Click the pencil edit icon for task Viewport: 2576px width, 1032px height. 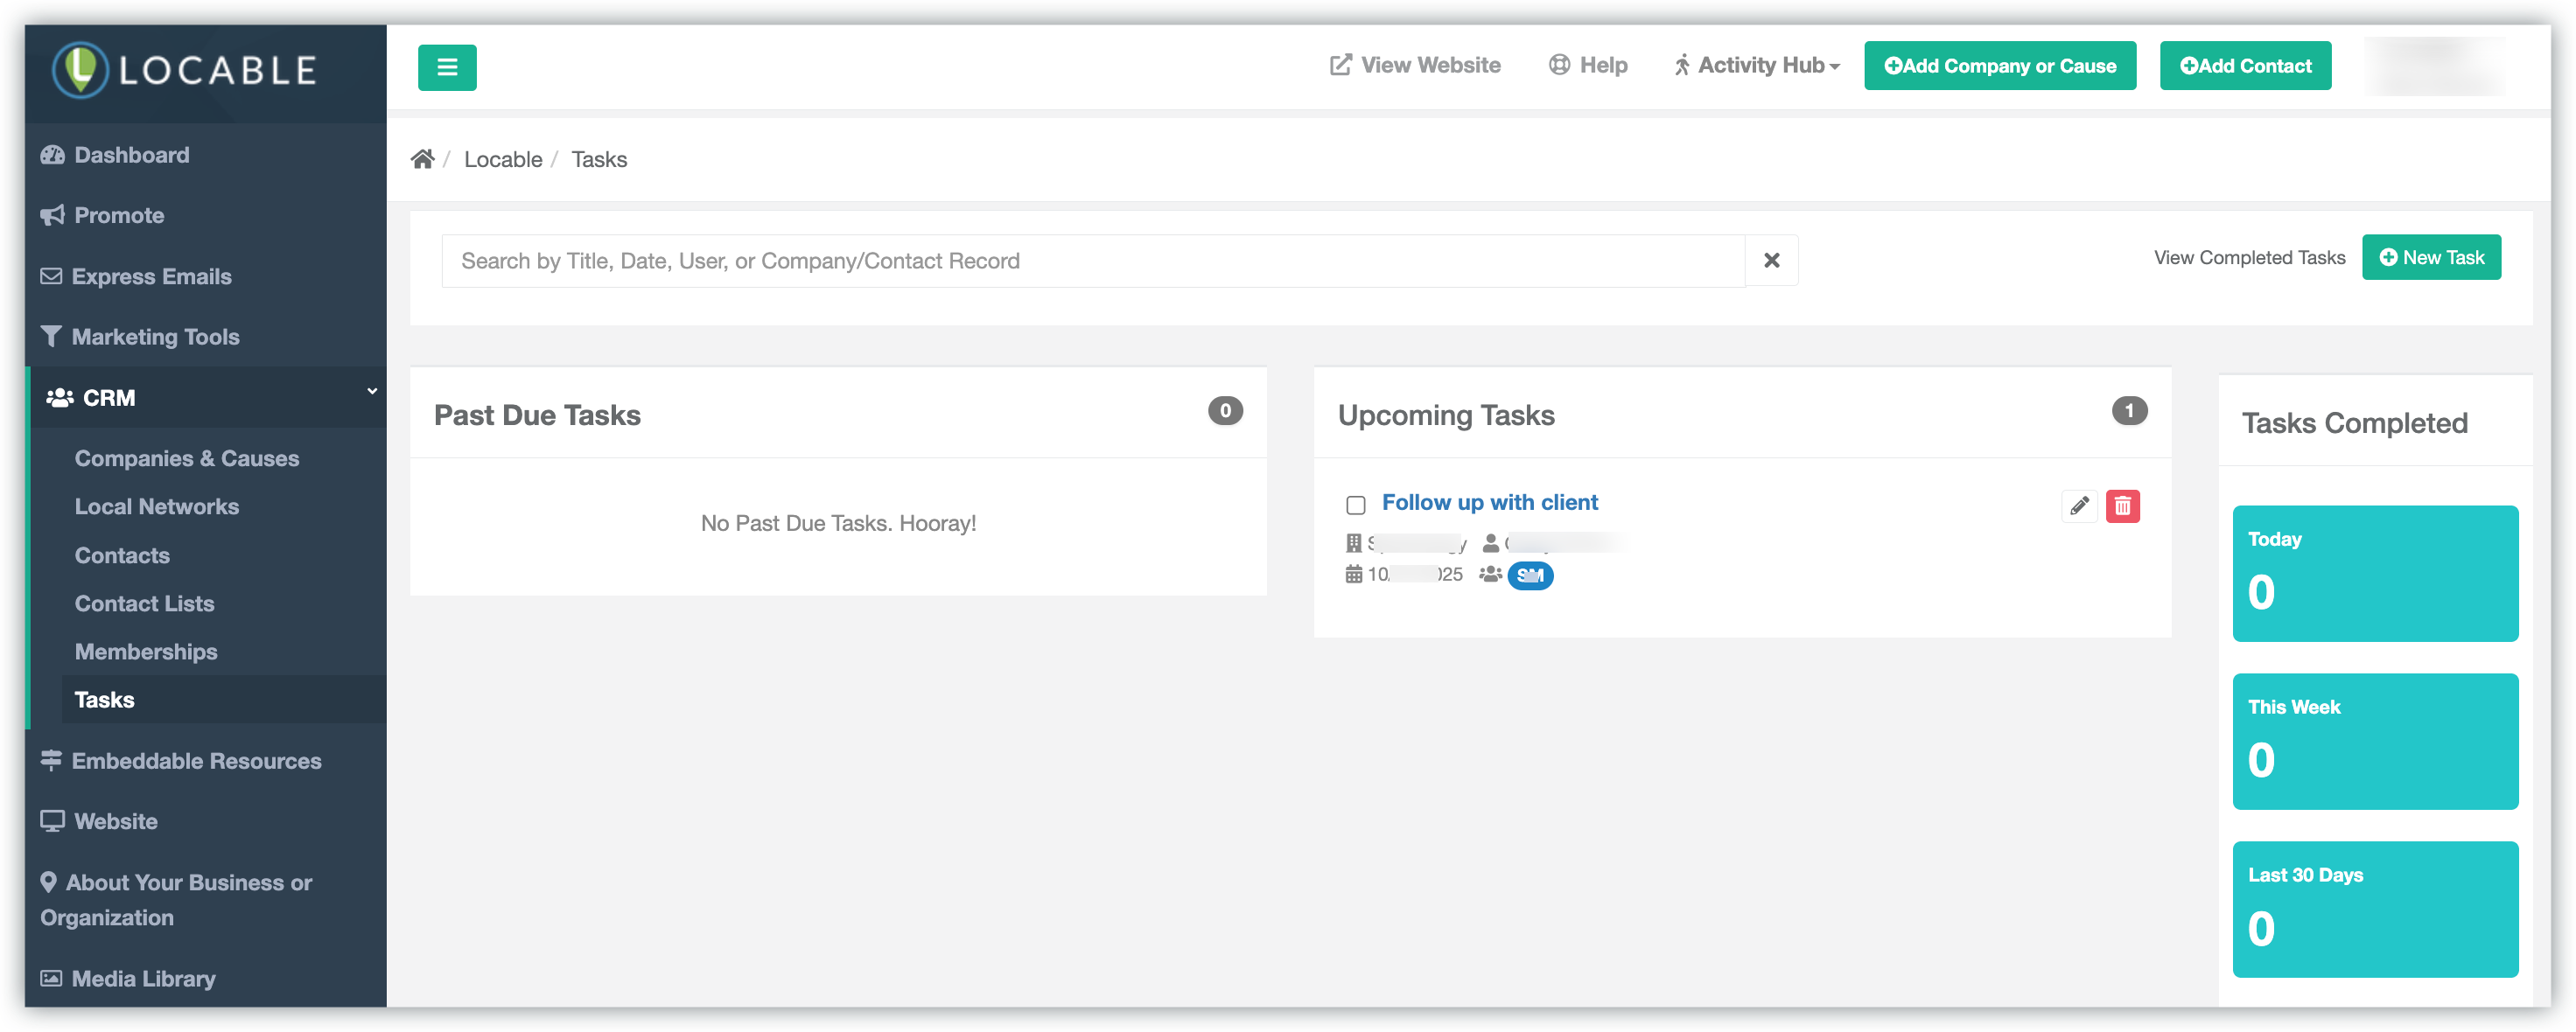coord(2078,506)
